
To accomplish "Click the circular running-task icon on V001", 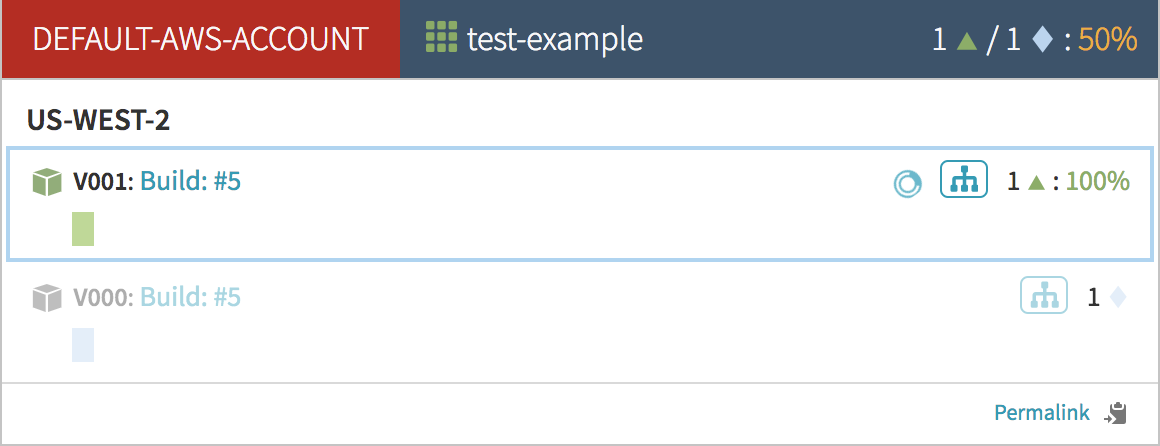I will pos(908,183).
